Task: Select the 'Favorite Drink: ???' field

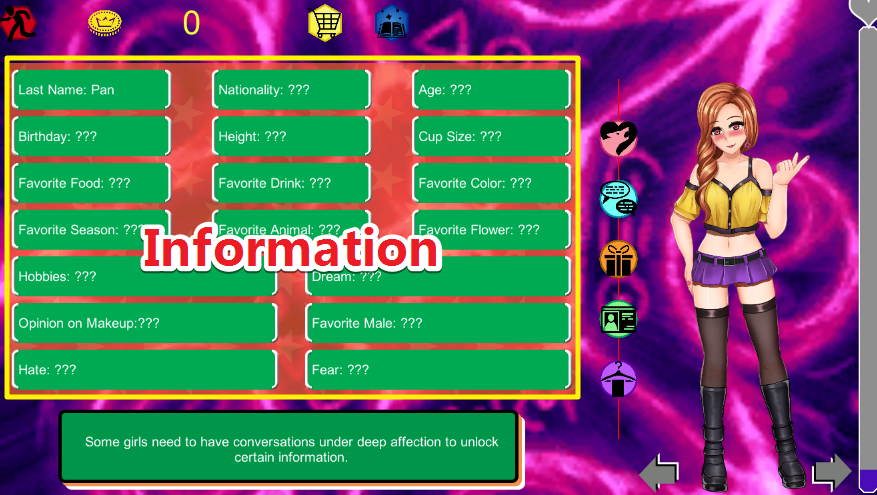Action: [x=291, y=183]
